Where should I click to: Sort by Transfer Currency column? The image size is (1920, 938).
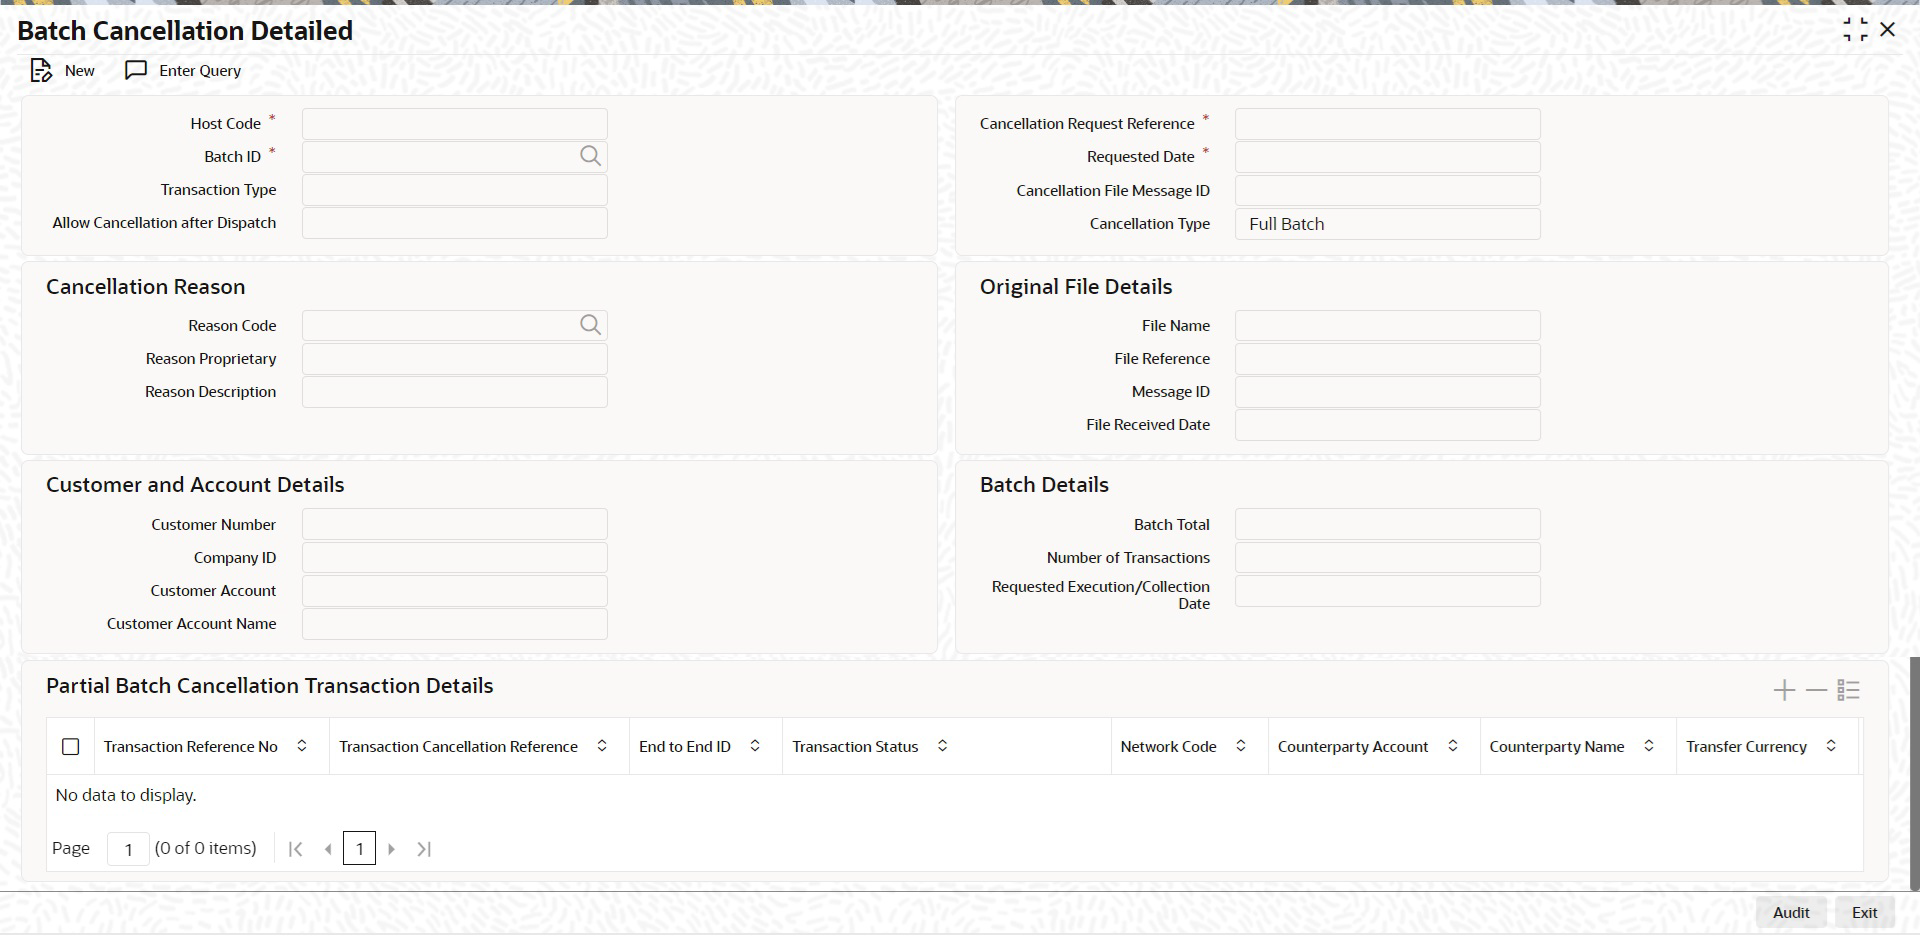(x=1831, y=746)
